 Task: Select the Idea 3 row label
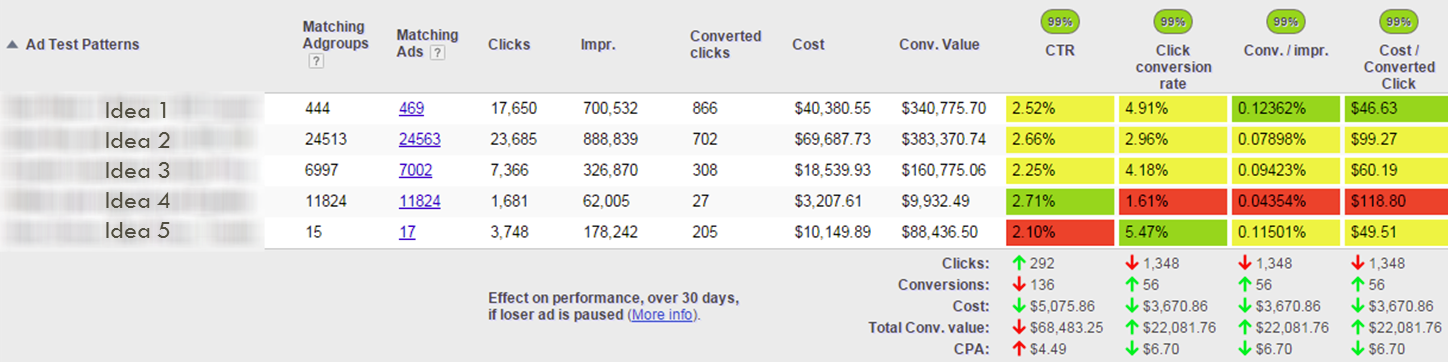[137, 171]
